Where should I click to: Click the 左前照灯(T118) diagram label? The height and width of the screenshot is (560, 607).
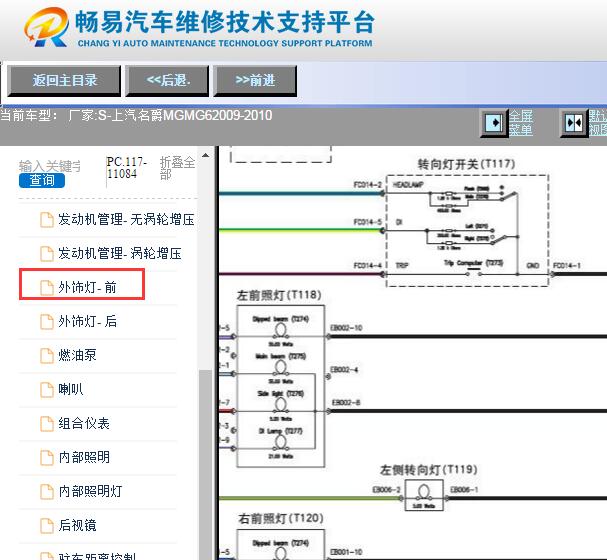279,295
